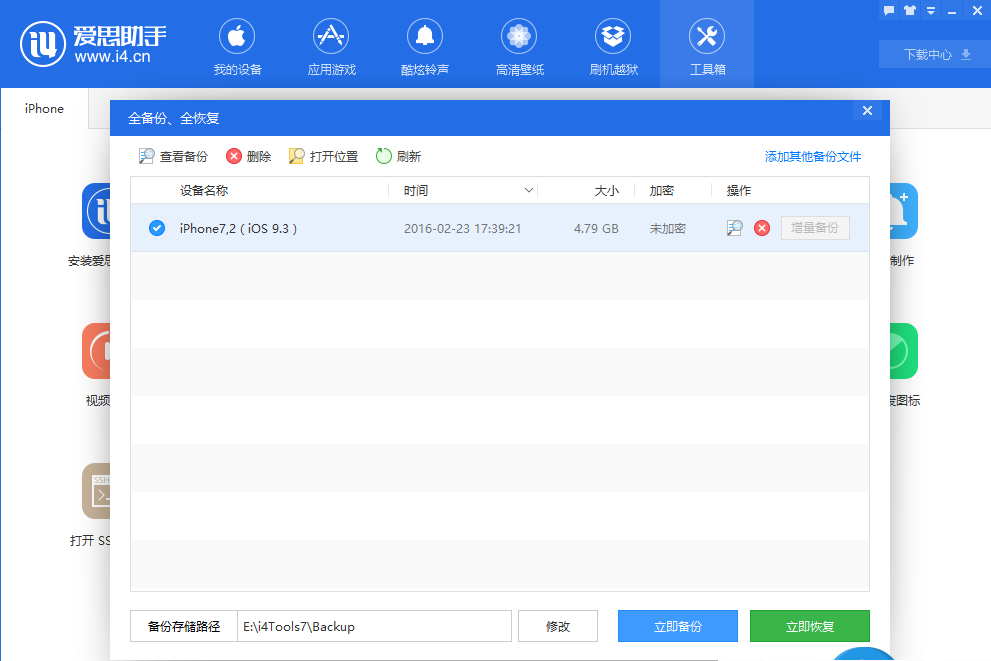Click backup time 2016-02-23 17:39:21
Image resolution: width=991 pixels, height=661 pixels.
(463, 228)
